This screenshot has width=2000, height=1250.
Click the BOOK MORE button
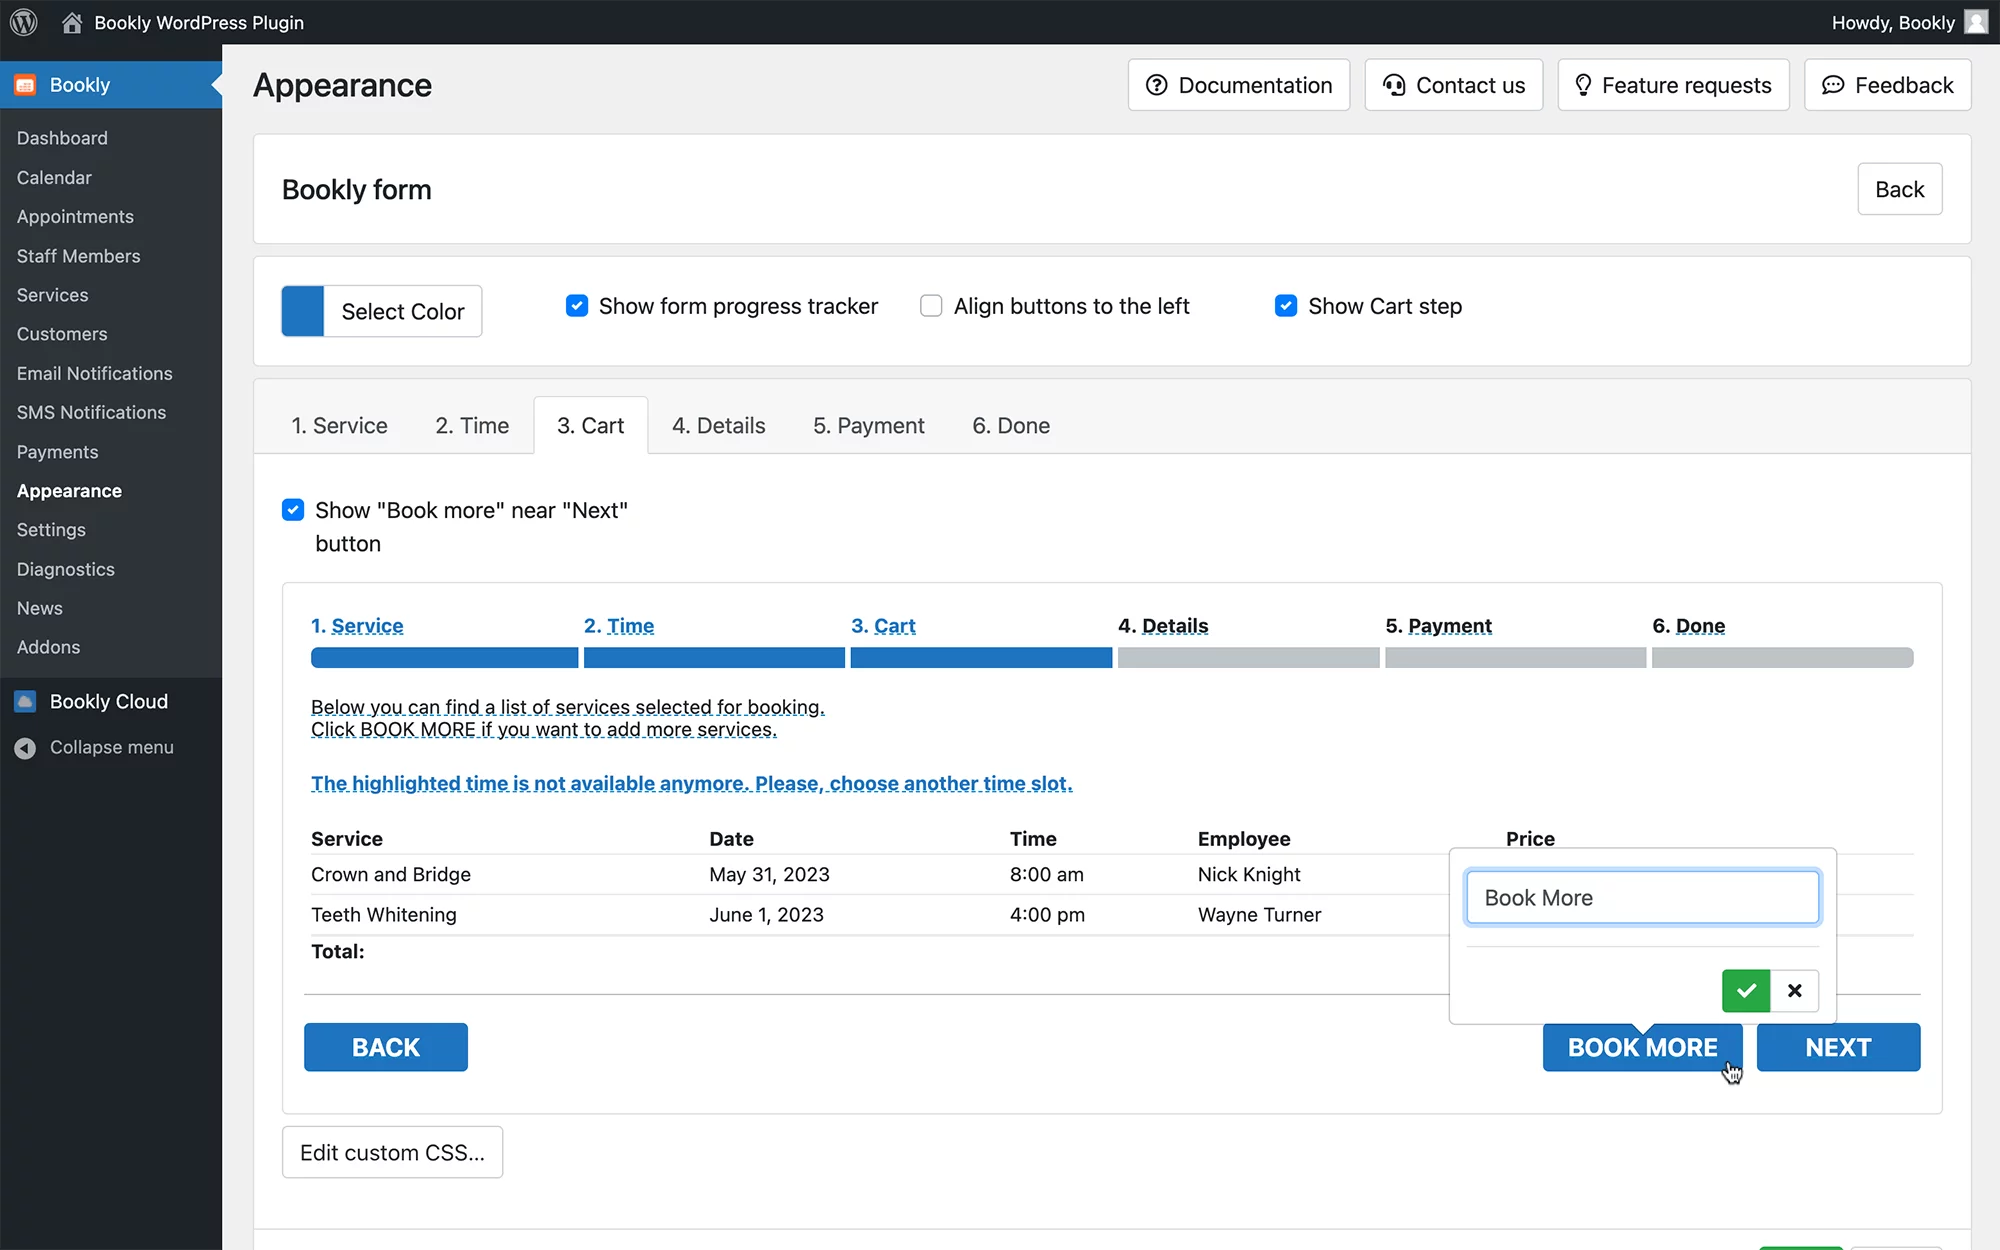(x=1642, y=1047)
